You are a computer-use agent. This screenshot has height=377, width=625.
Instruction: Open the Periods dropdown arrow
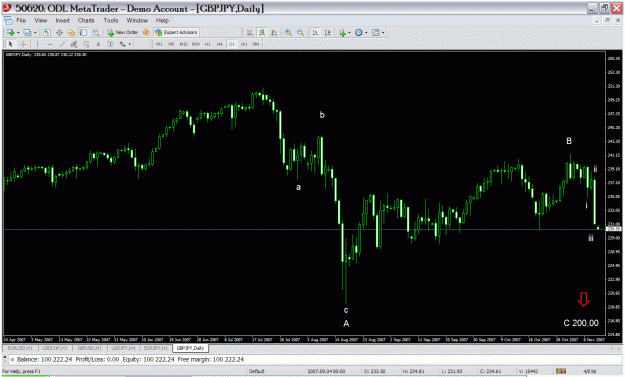click(x=366, y=33)
